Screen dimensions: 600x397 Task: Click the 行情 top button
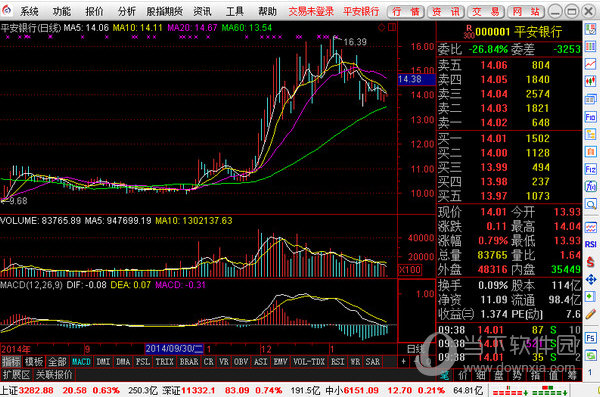pos(406,12)
